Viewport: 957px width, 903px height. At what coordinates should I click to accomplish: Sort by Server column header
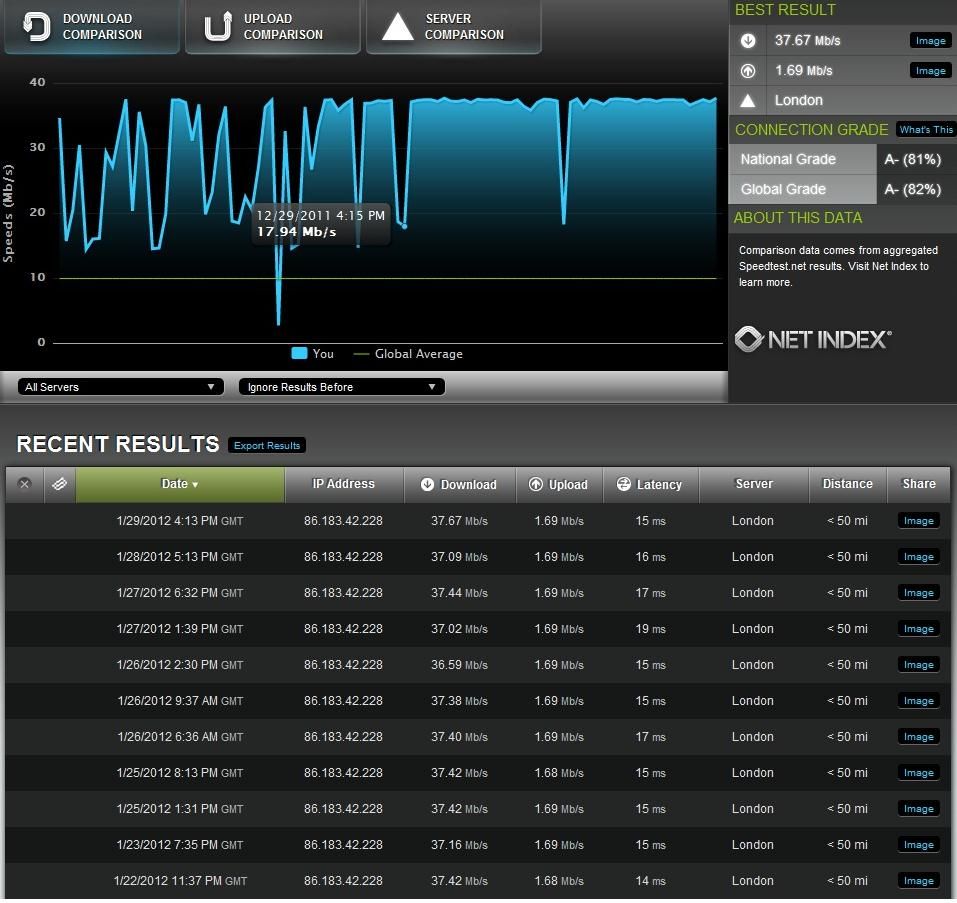click(754, 484)
